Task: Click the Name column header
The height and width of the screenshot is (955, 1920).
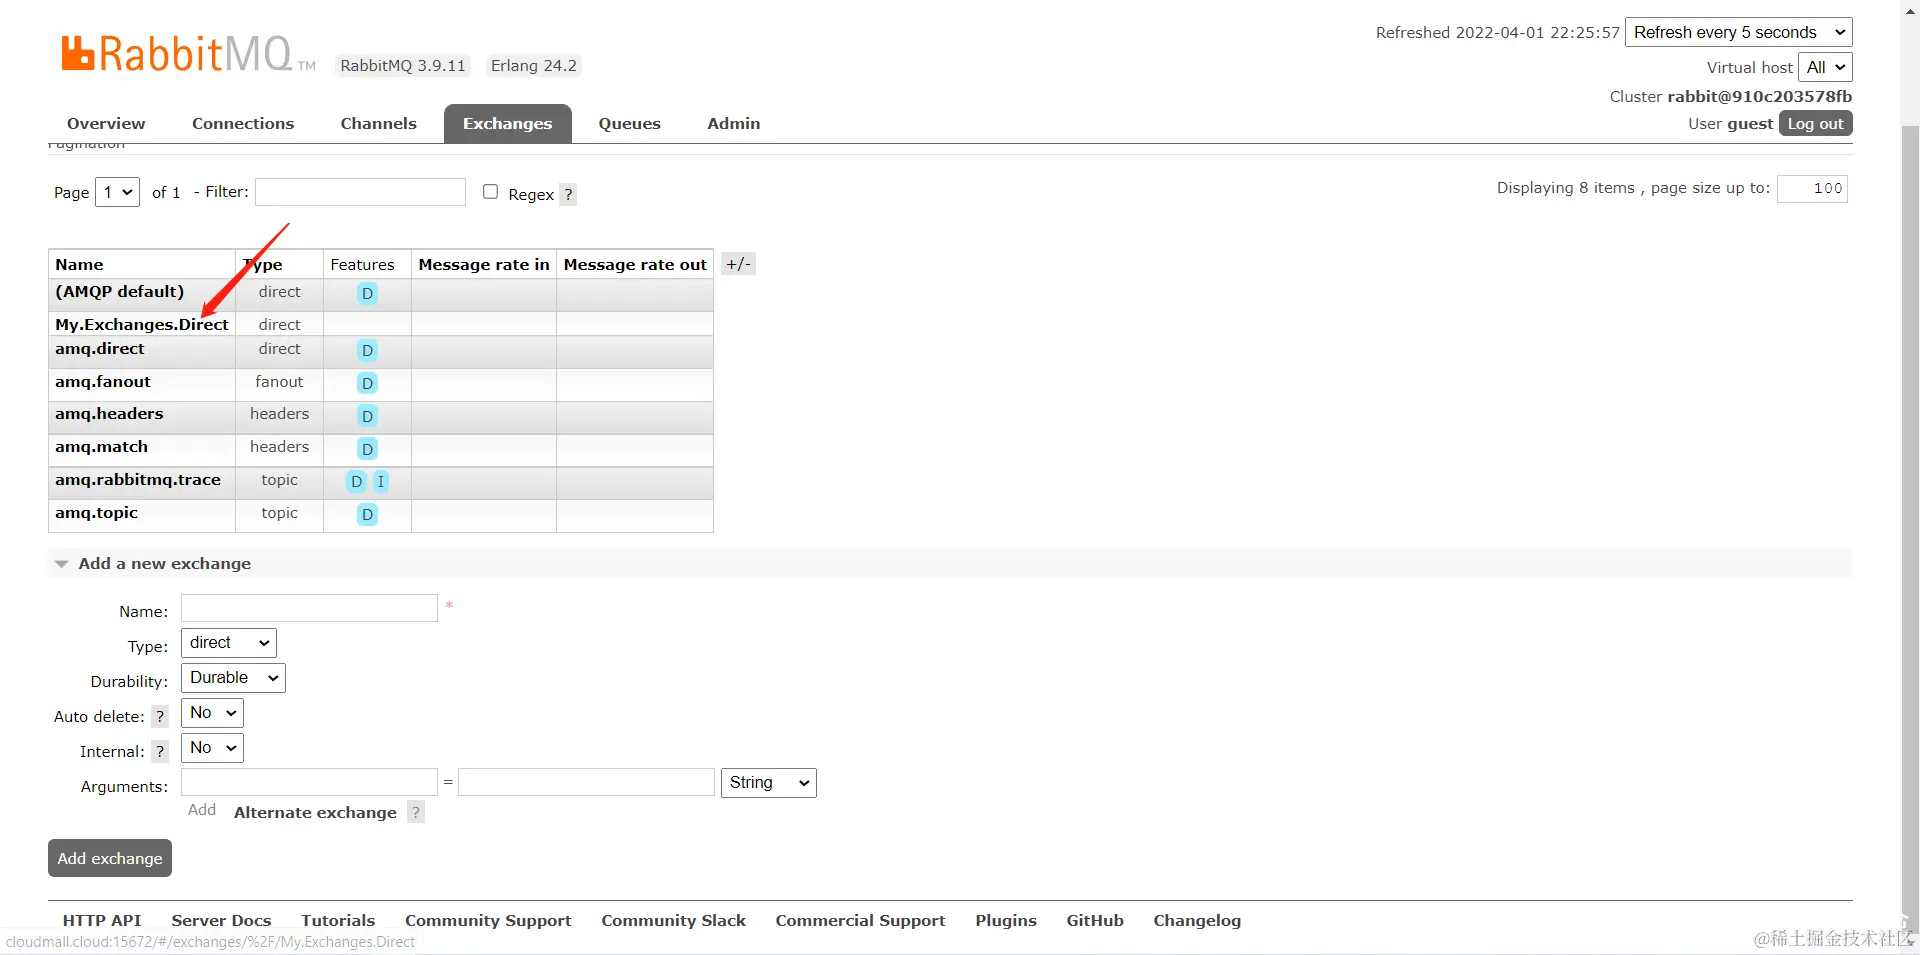Action: [x=80, y=265]
